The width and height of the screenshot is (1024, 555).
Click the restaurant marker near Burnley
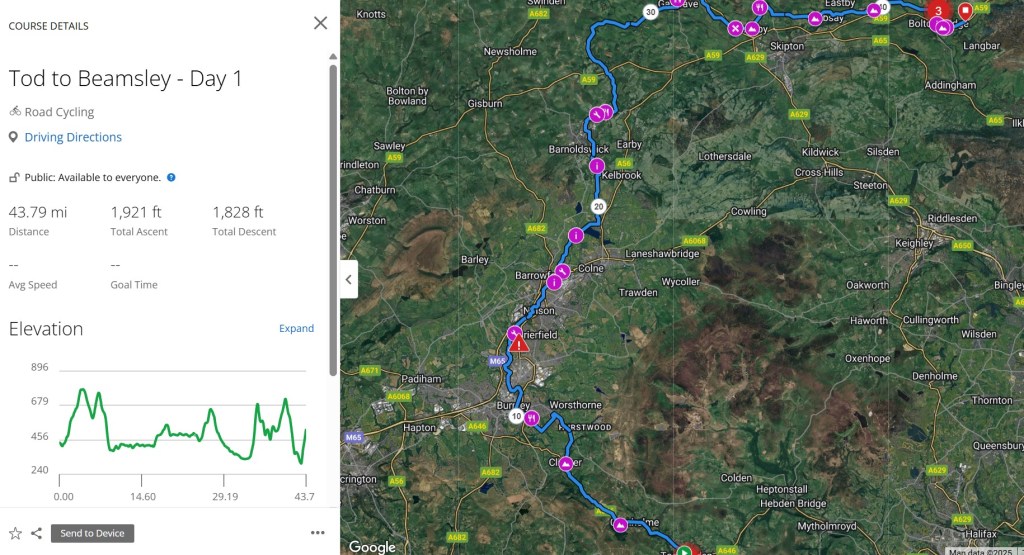tap(532, 418)
